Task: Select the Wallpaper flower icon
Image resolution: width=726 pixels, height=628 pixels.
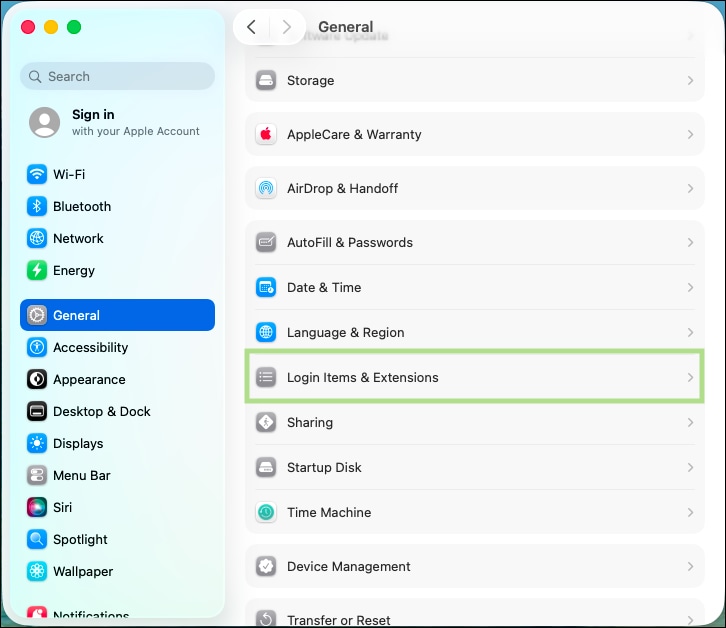Action: pos(37,571)
